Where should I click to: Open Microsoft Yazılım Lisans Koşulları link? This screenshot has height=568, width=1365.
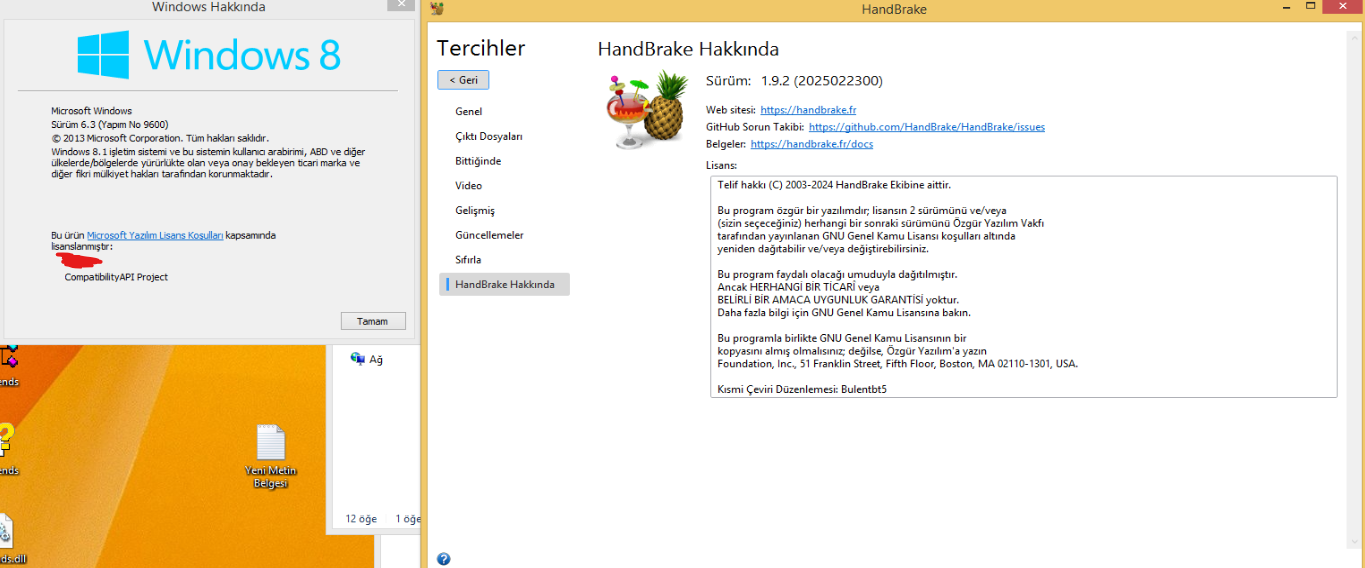155,235
